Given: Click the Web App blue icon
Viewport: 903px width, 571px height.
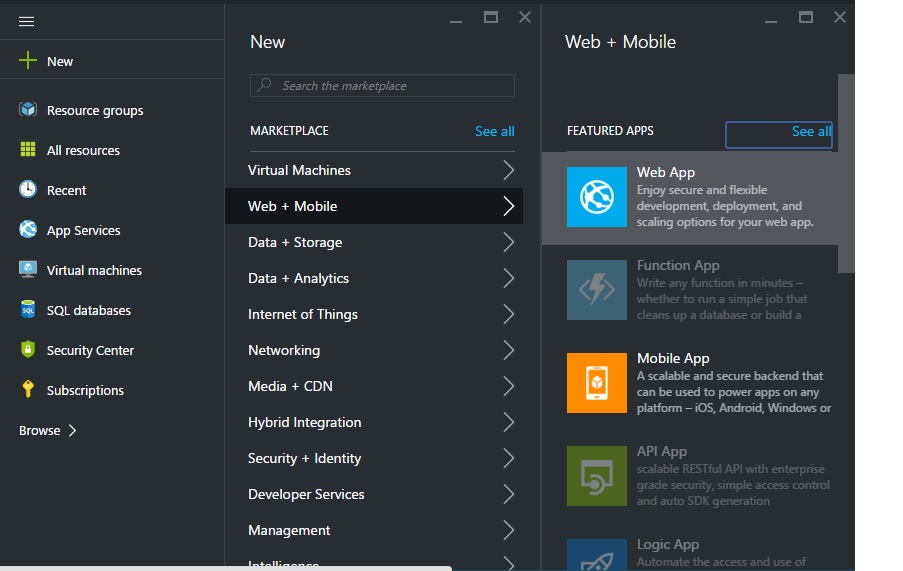Looking at the screenshot, I should (597, 197).
